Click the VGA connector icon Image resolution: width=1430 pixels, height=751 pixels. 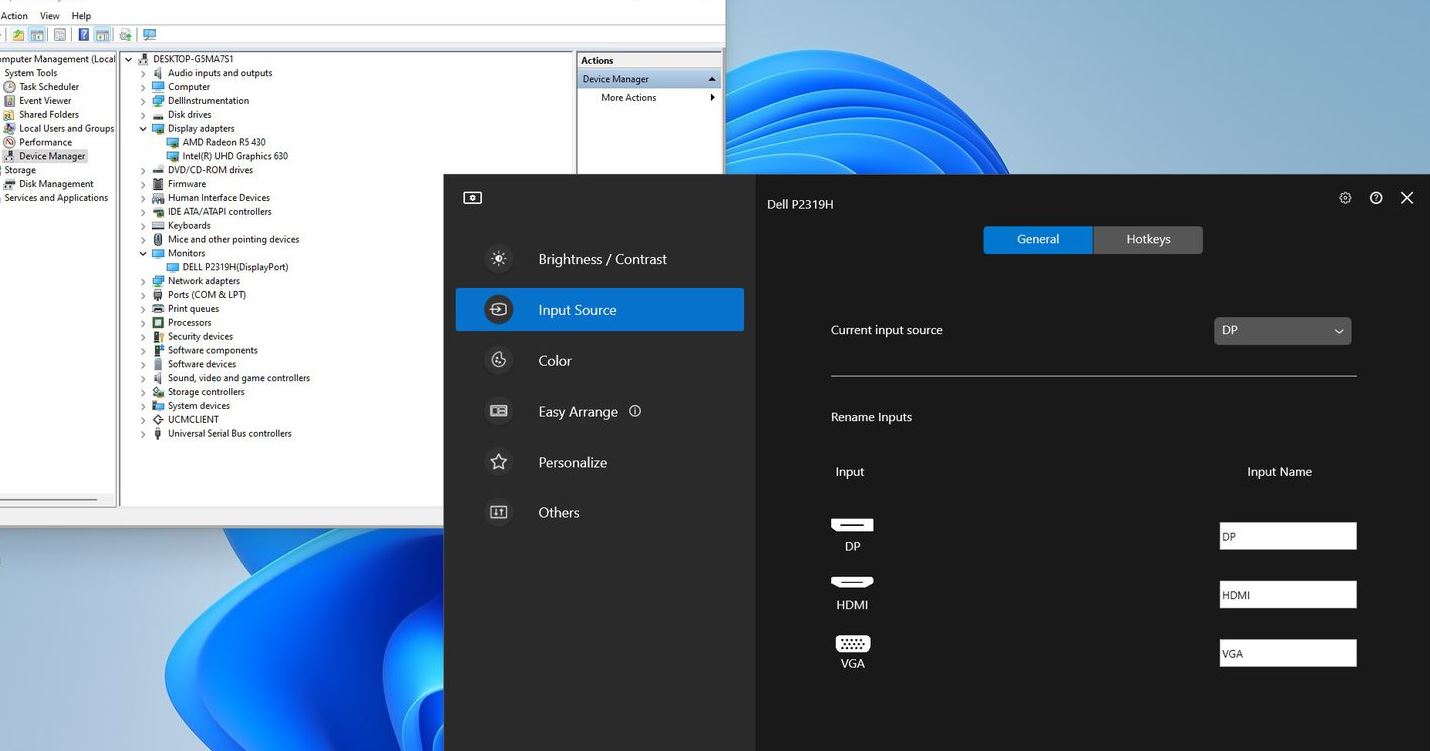click(852, 644)
